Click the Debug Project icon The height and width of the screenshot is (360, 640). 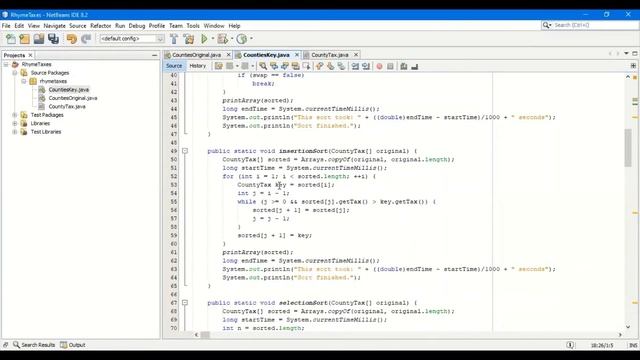click(222, 39)
